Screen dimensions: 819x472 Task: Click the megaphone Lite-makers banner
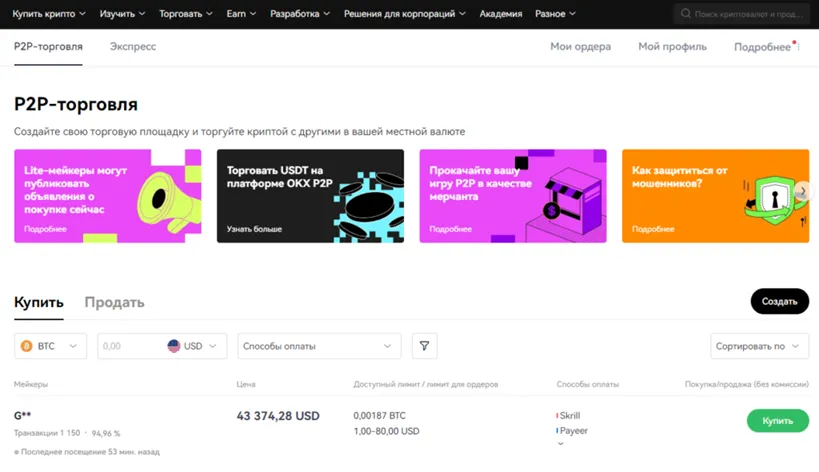point(107,196)
